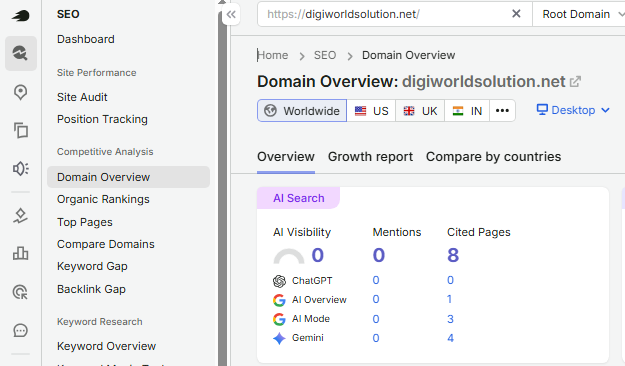Click the large Mentions value 0

379,256
